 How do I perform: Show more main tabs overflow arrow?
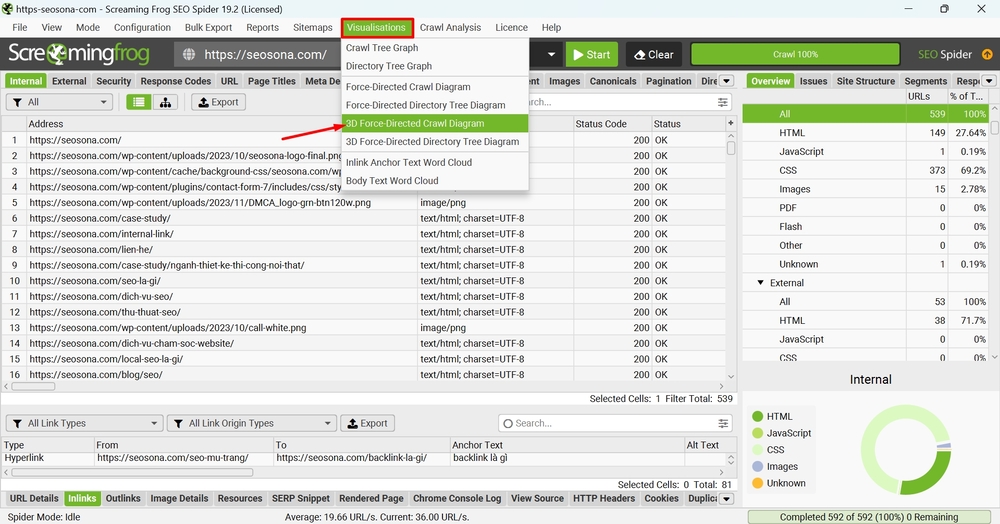(726, 81)
